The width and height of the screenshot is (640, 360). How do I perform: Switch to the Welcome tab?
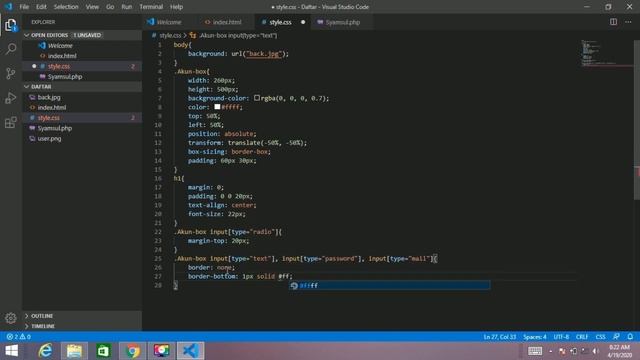[169, 22]
